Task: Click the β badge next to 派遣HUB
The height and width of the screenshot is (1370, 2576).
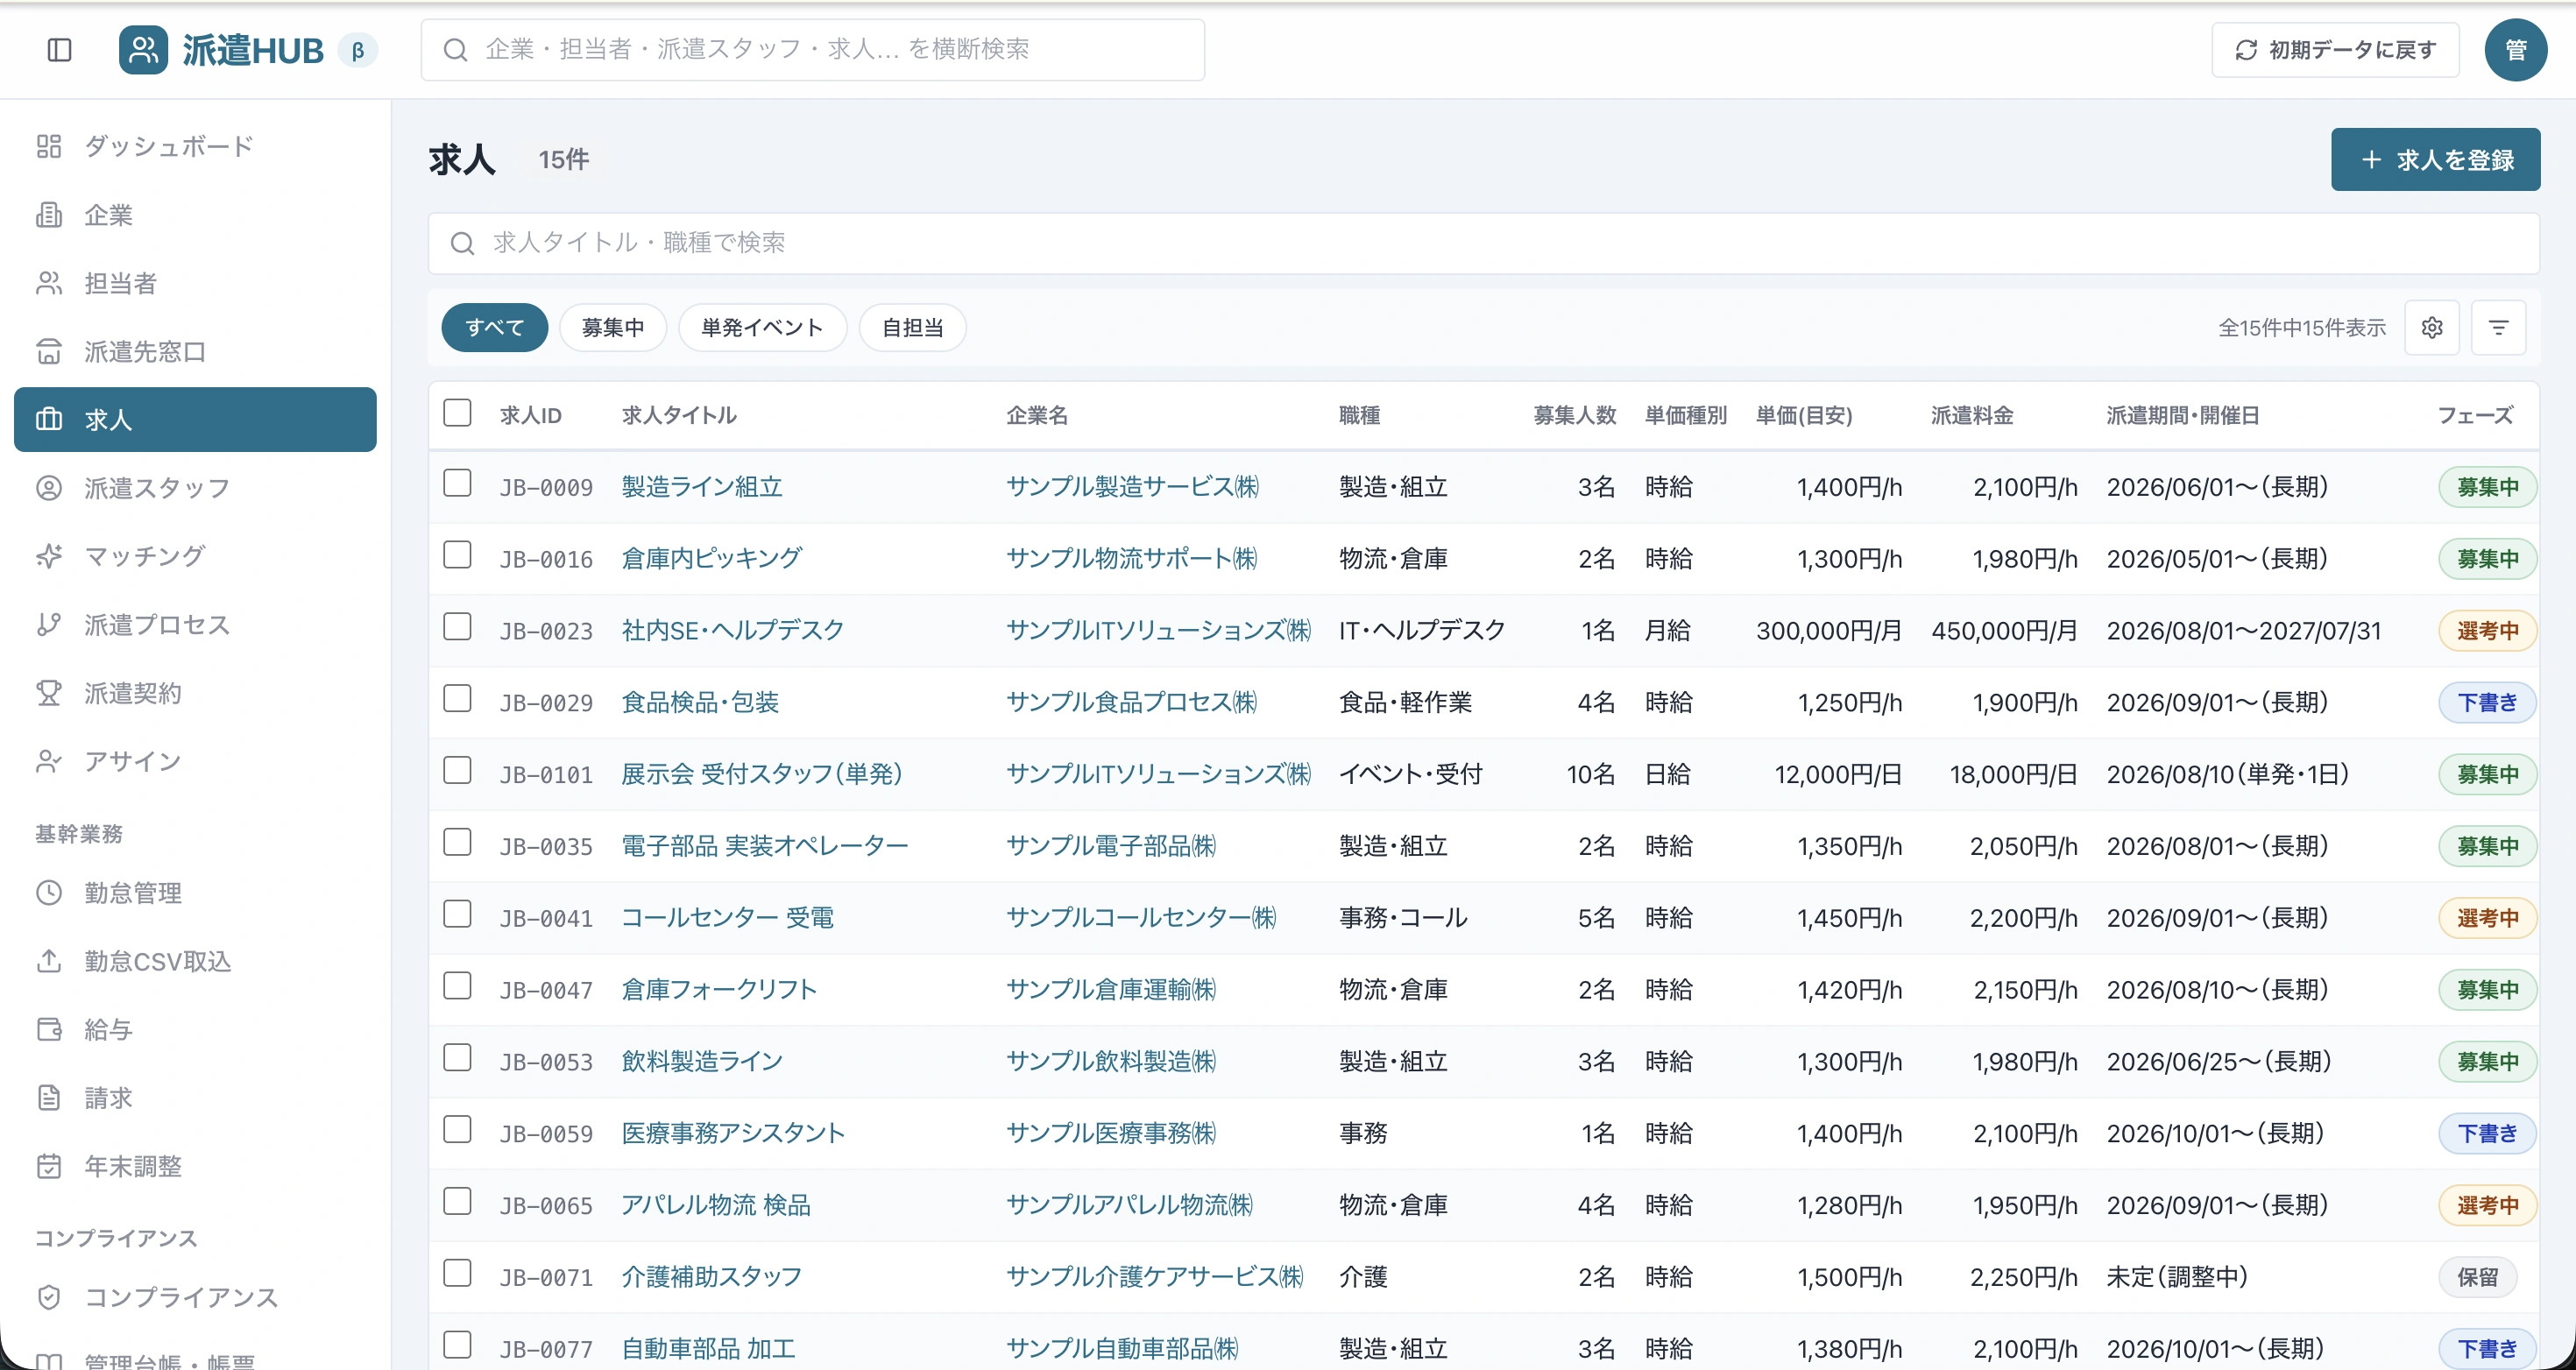Action: click(x=357, y=49)
